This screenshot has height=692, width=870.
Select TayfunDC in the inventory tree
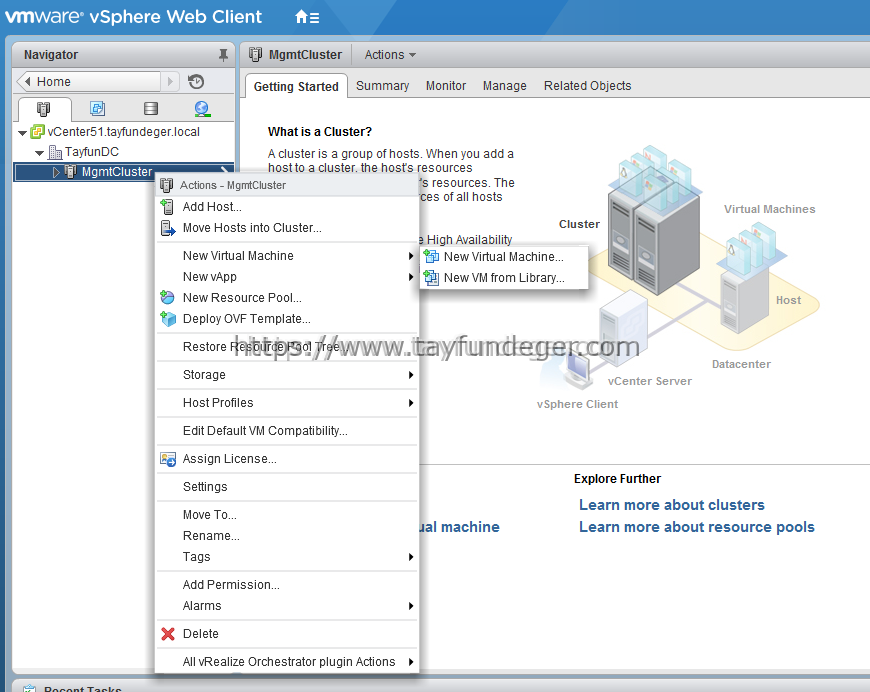pyautogui.click(x=92, y=152)
